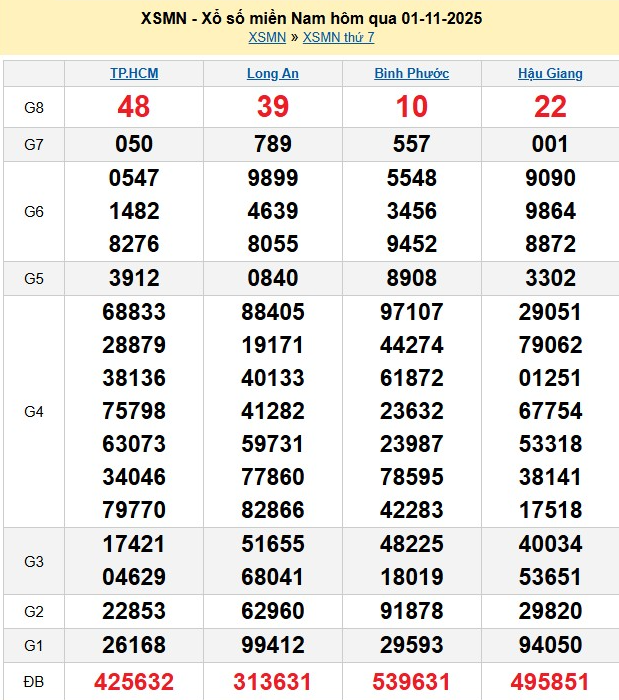Click G5 result 3302 for Hậu Giang
This screenshot has width=619, height=700.
[550, 278]
